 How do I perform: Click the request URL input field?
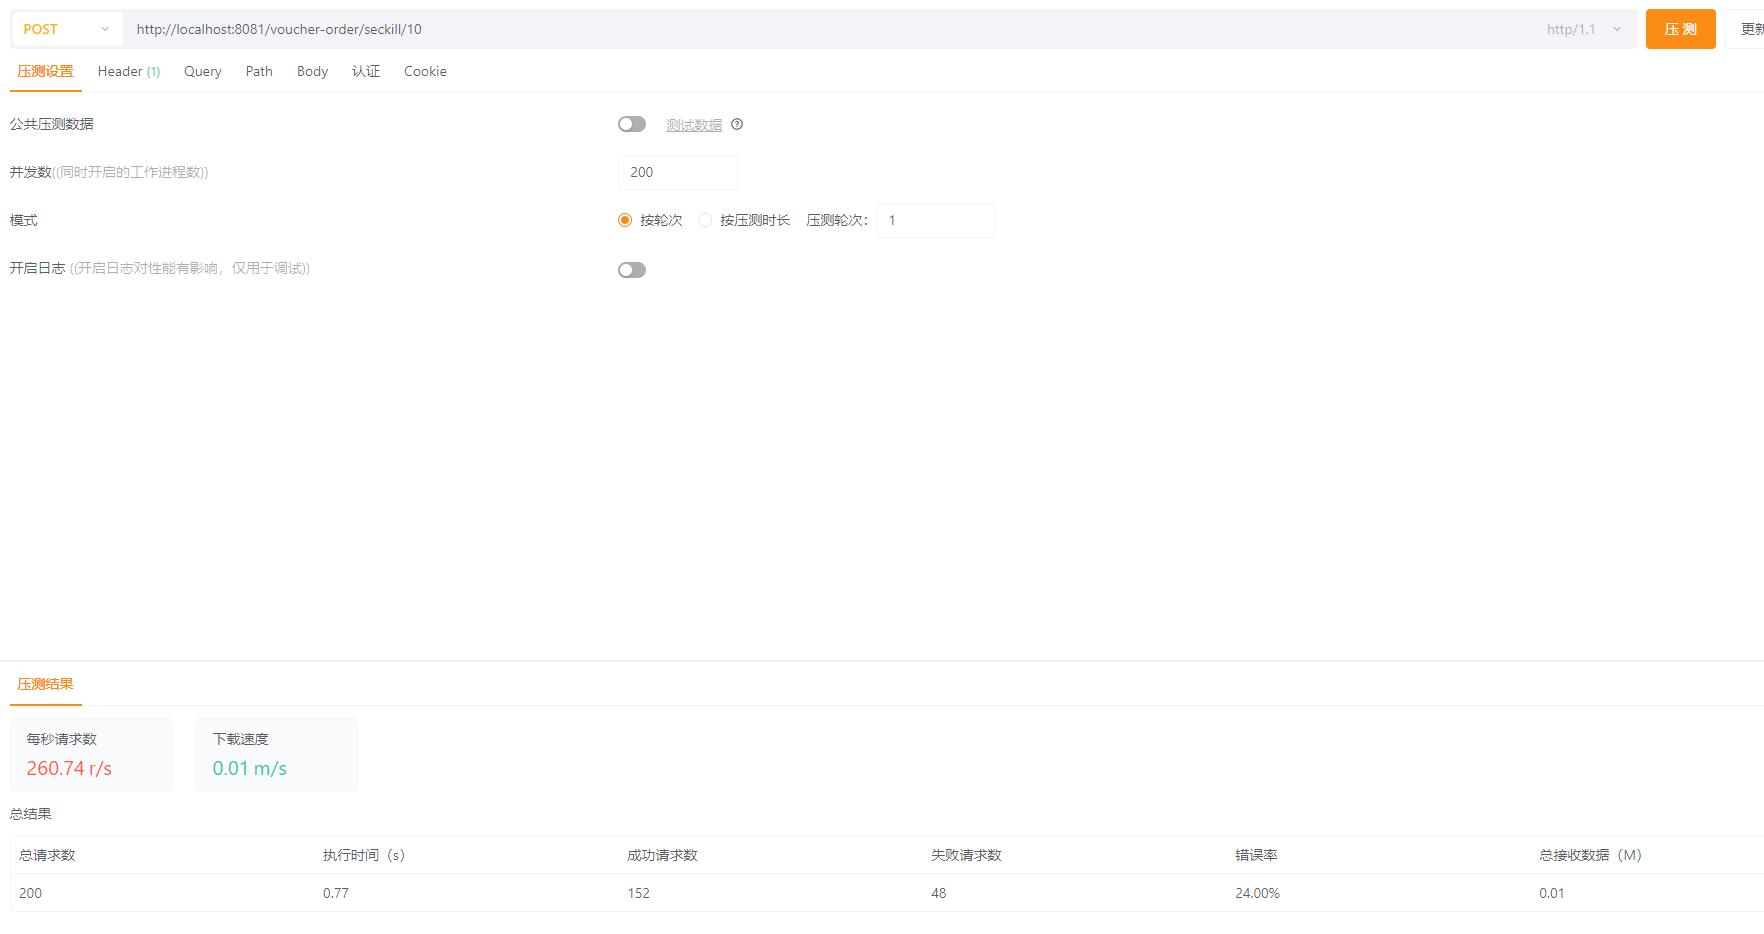830,29
